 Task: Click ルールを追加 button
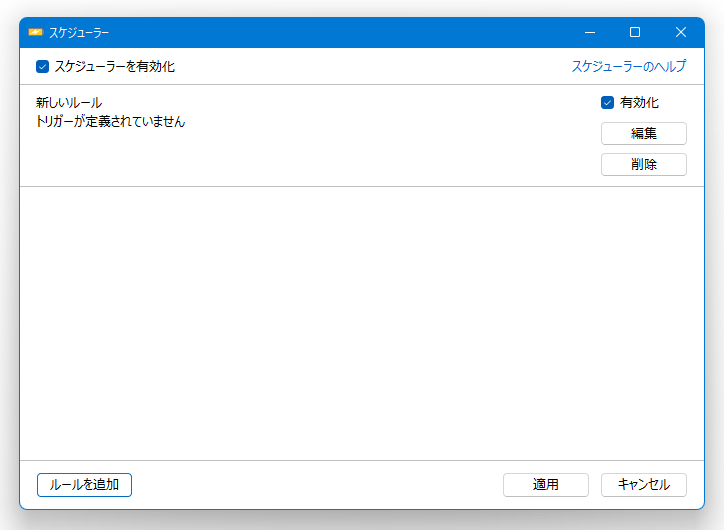tap(84, 485)
